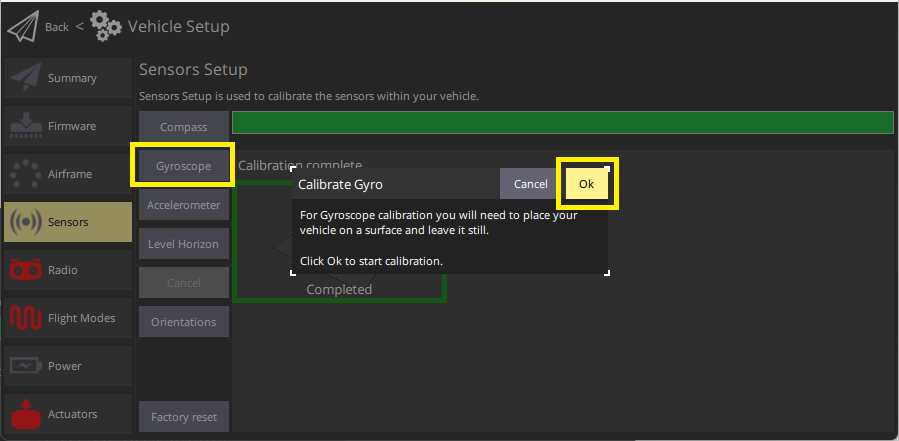Open the Orientations settings
Screen dimensions: 899x441
(183, 322)
